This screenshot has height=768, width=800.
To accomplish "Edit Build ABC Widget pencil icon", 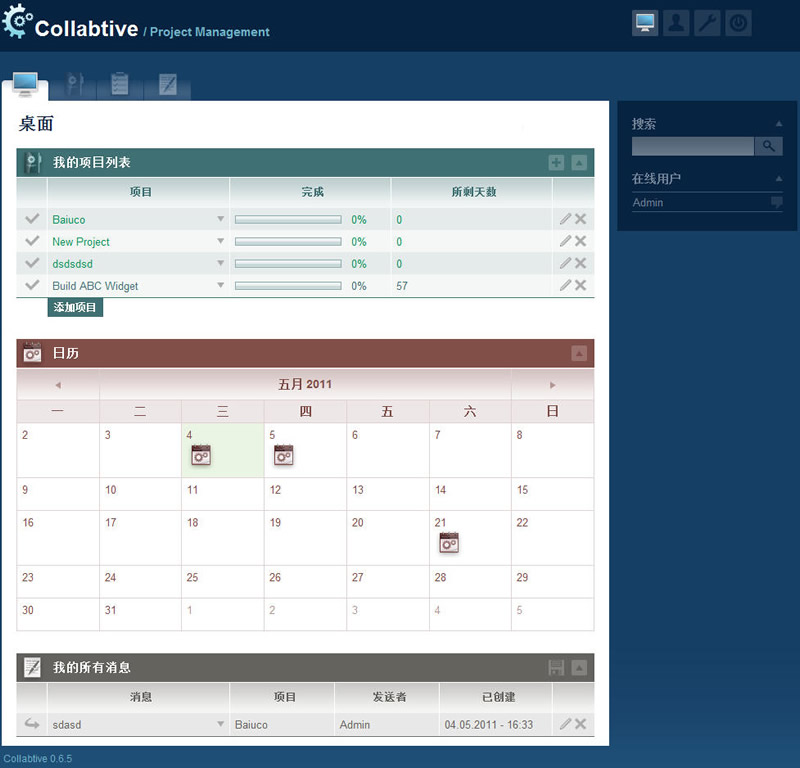I will click(565, 285).
